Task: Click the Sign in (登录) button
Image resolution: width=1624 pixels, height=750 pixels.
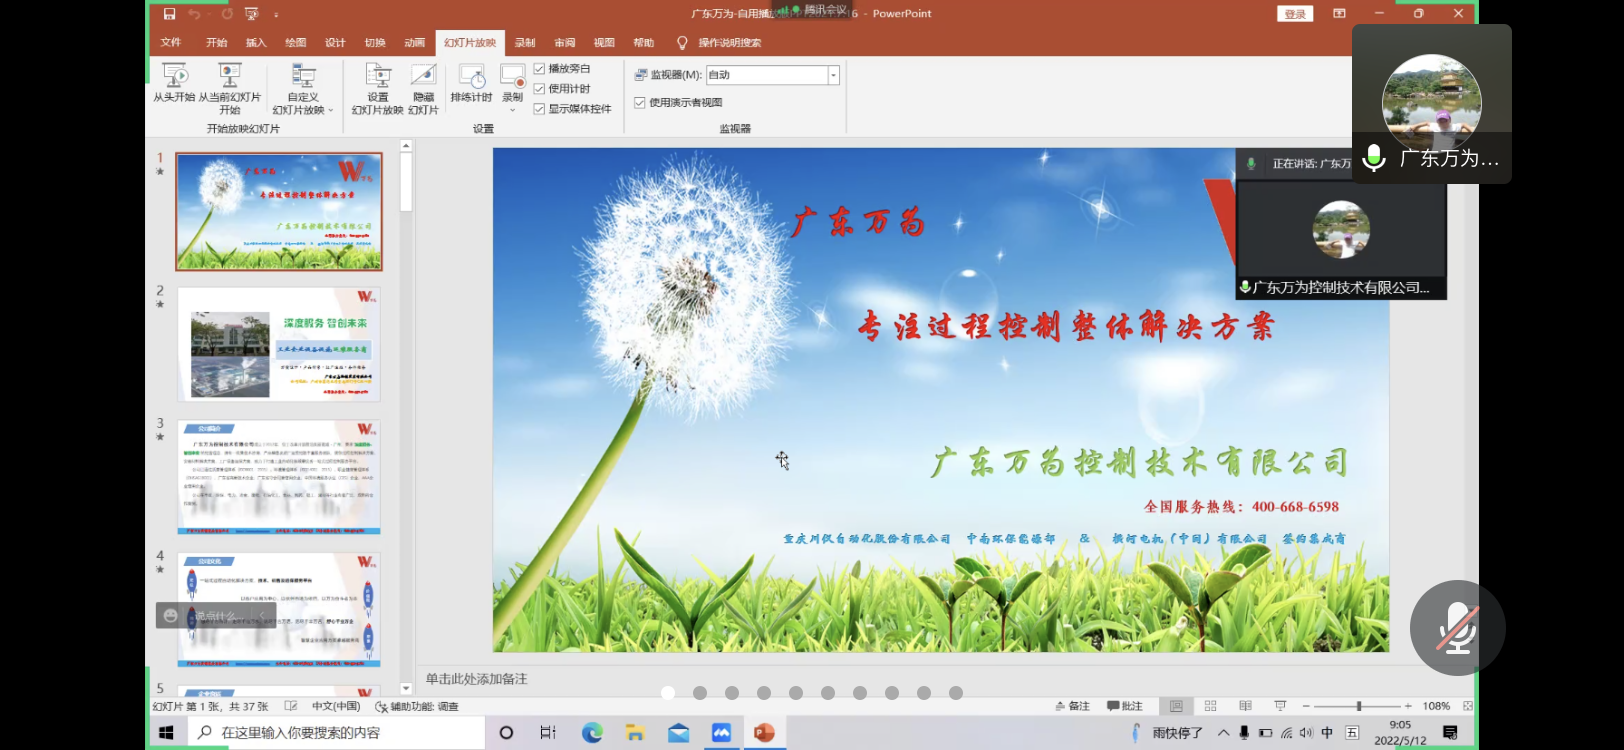Action: tap(1295, 14)
